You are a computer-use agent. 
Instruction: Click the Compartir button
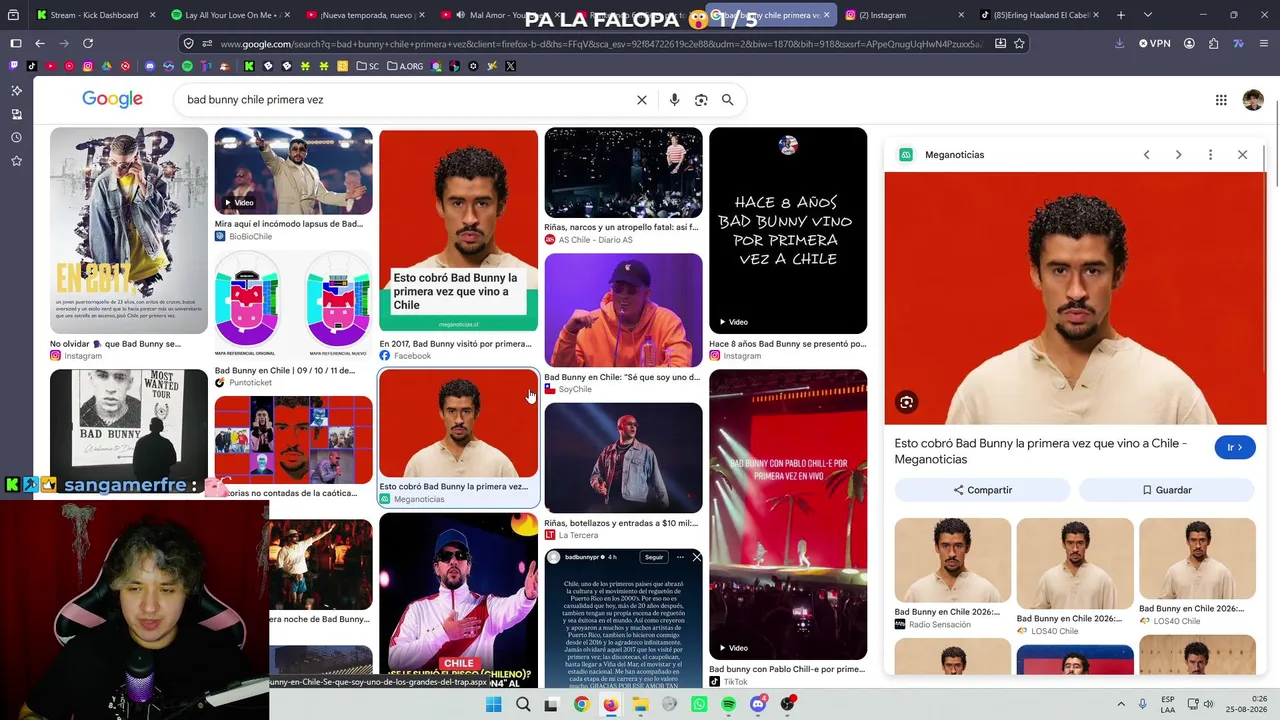click(x=982, y=490)
